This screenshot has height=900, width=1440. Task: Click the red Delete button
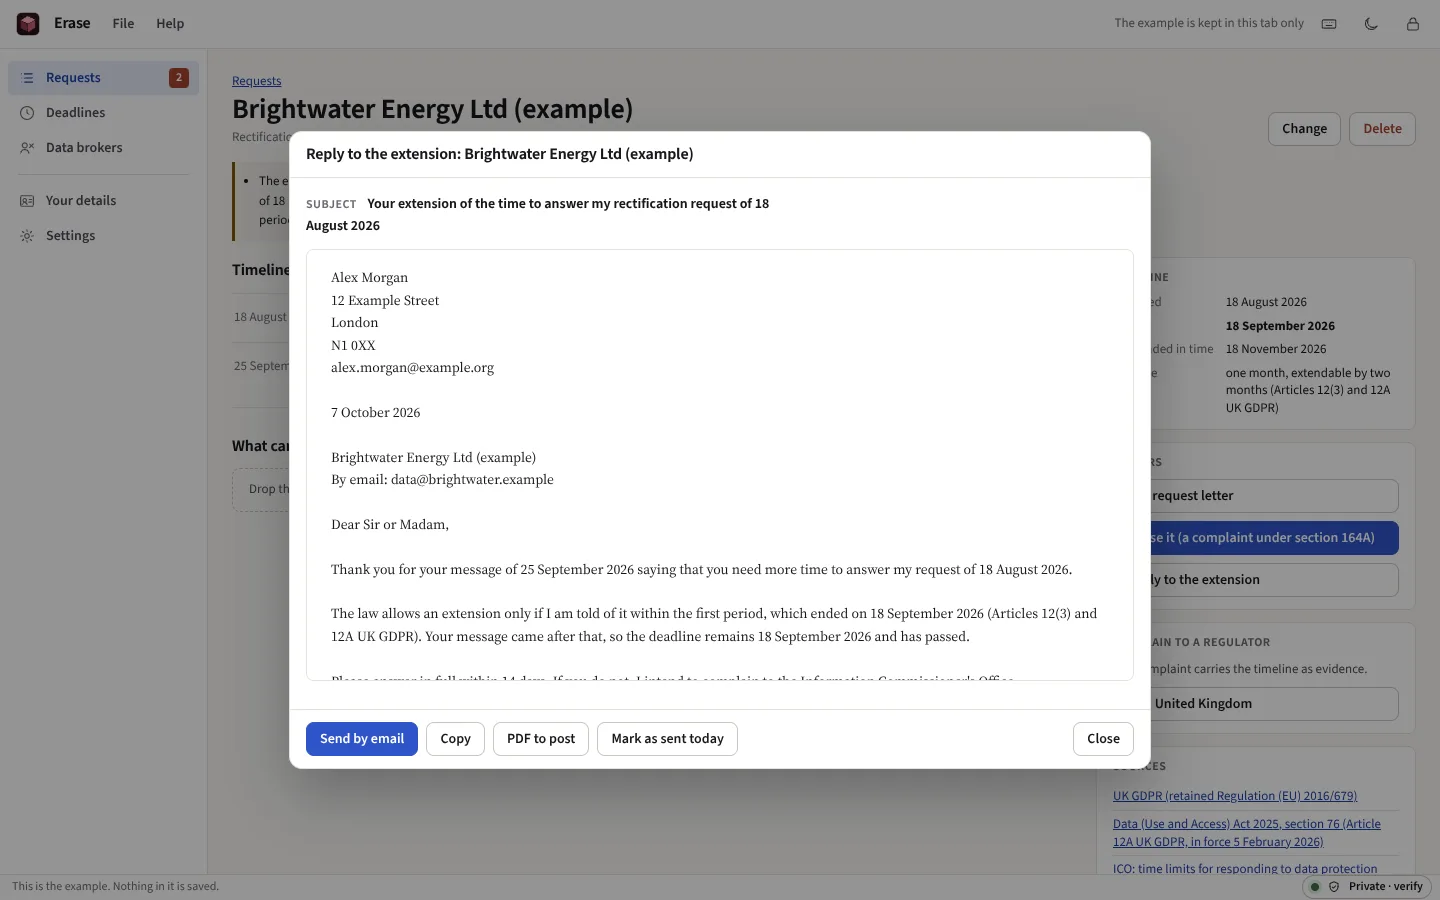[1382, 129]
